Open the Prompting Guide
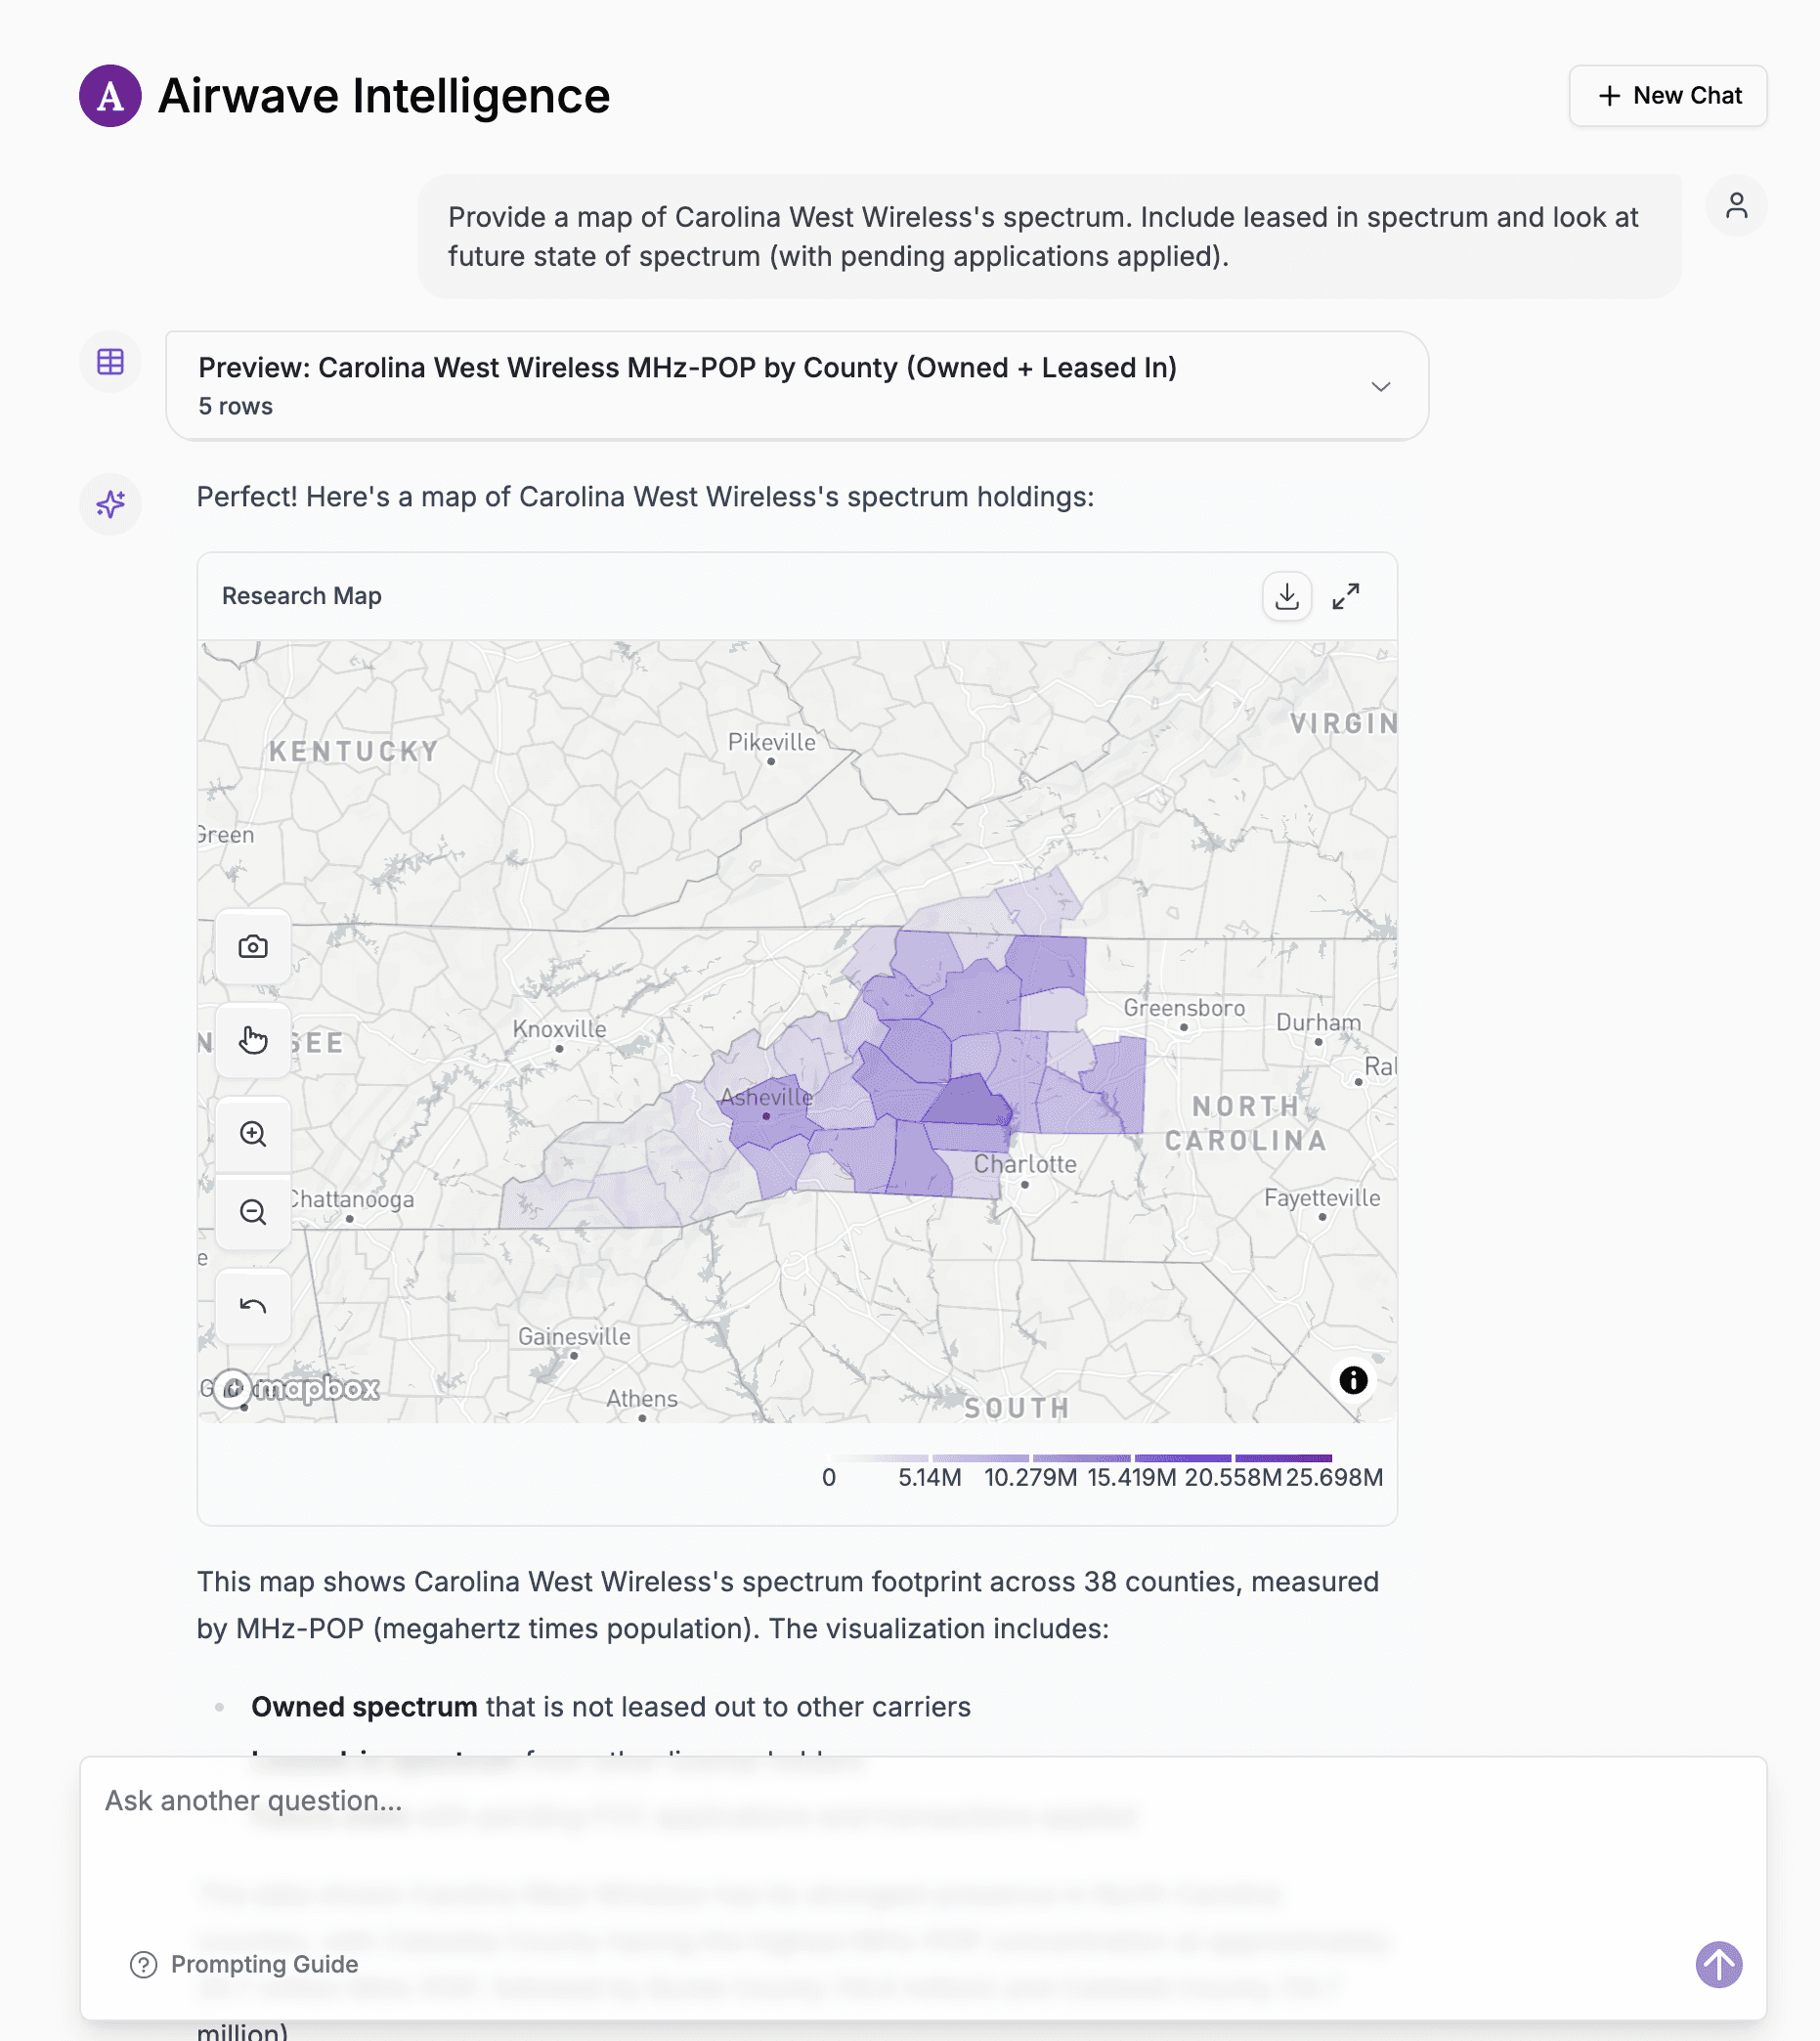1820x2041 pixels. click(245, 1963)
